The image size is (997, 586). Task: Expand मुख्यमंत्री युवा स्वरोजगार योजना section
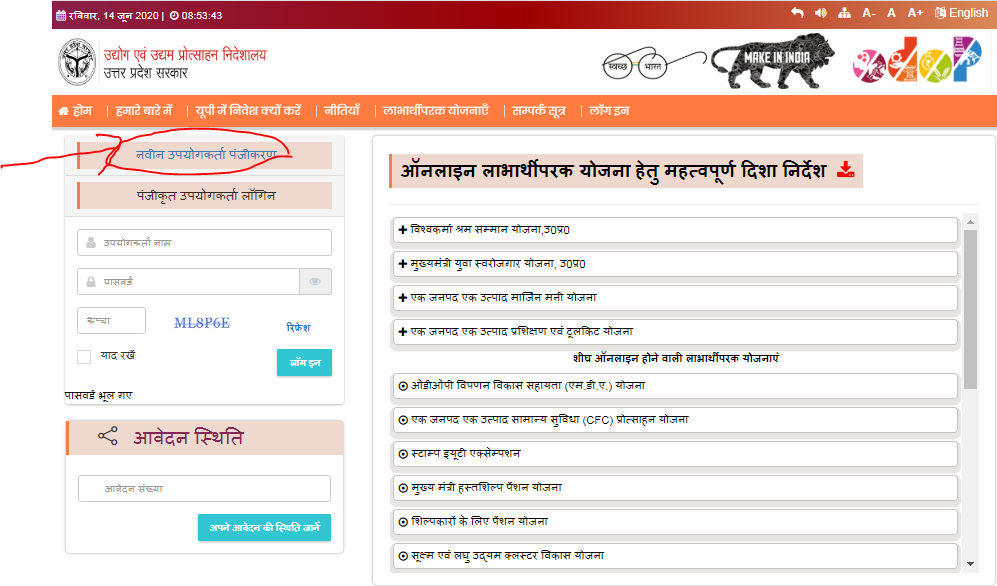tap(677, 264)
